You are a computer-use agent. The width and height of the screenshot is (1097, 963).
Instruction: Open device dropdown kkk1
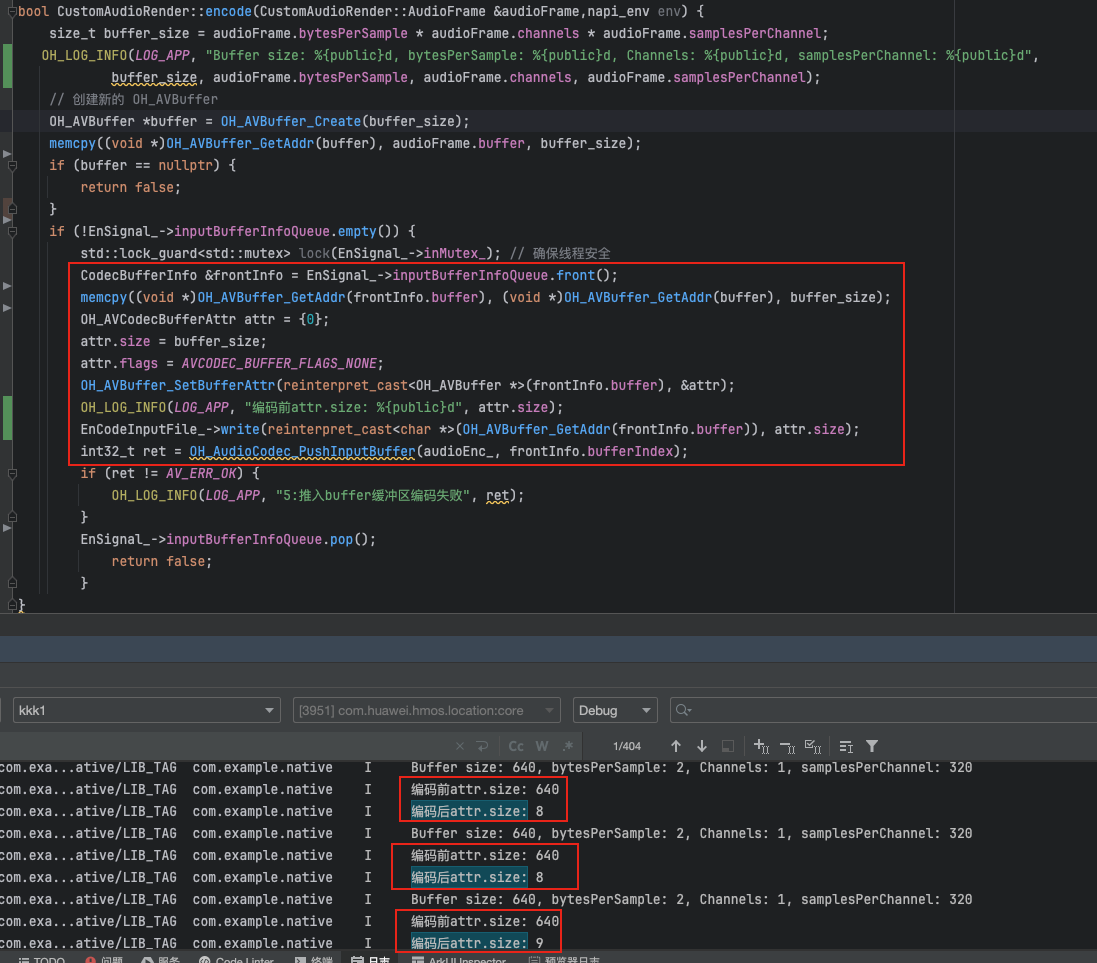tap(146, 710)
